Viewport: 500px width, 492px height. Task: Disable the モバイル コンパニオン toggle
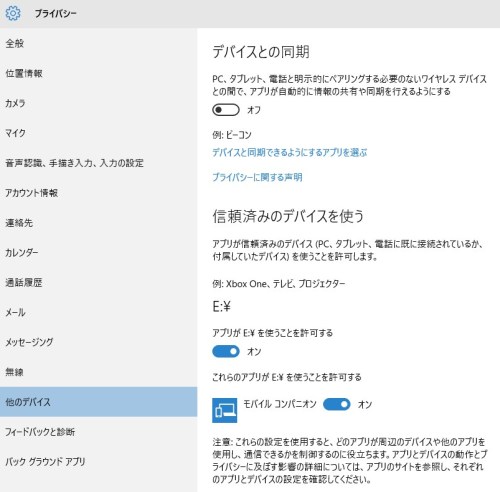click(337, 404)
